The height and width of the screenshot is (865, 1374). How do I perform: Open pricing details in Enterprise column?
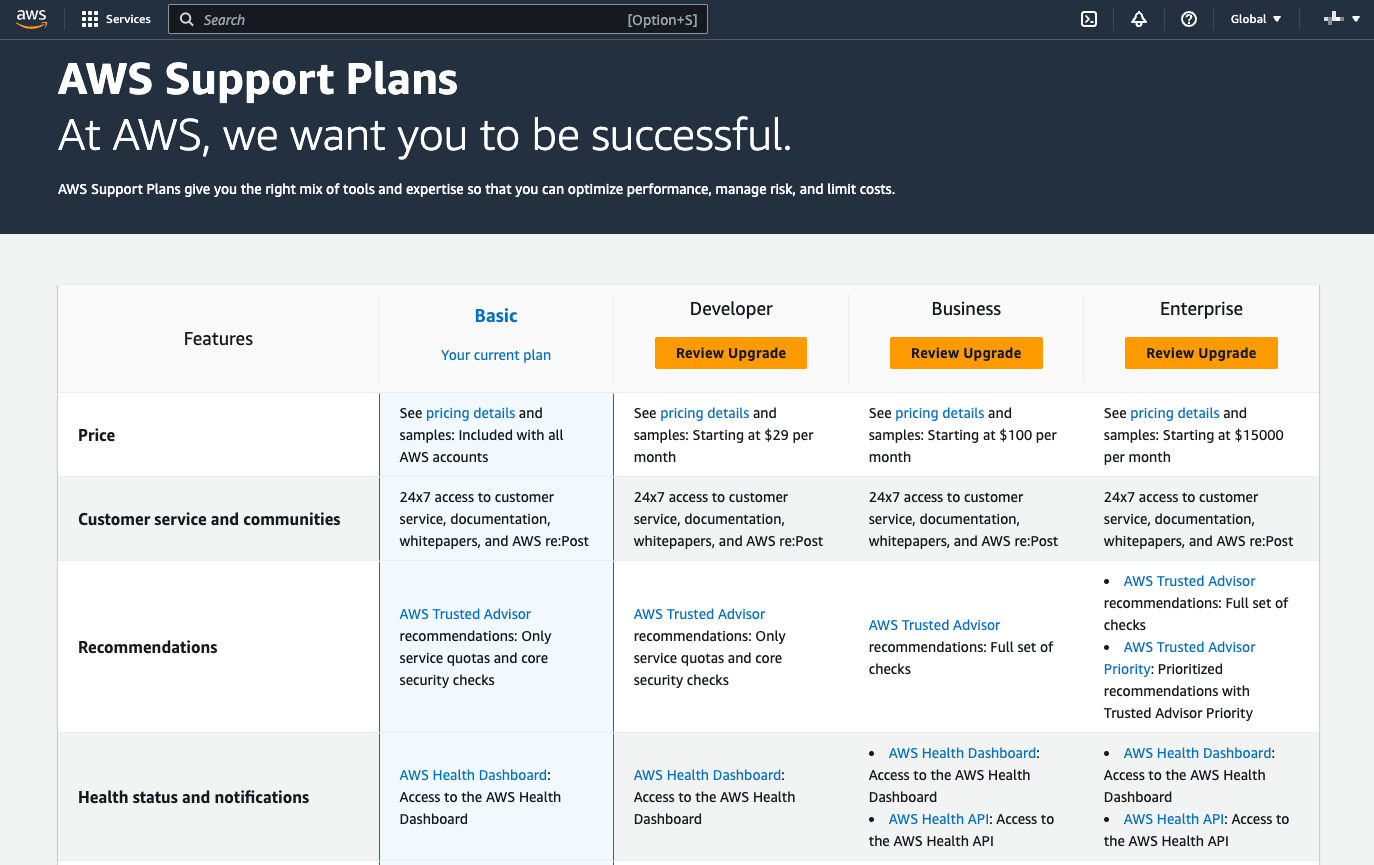point(1175,413)
